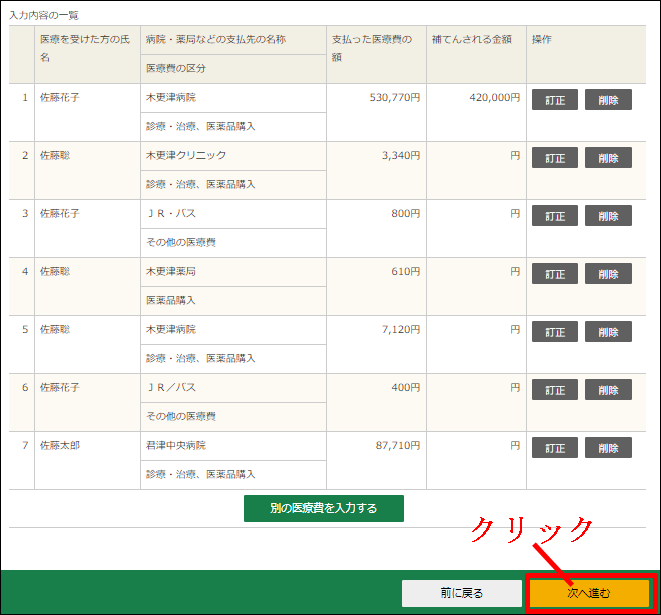Click 訂正 for row 5 木更津病院 7,120円
The image size is (661, 615).
(x=554, y=332)
